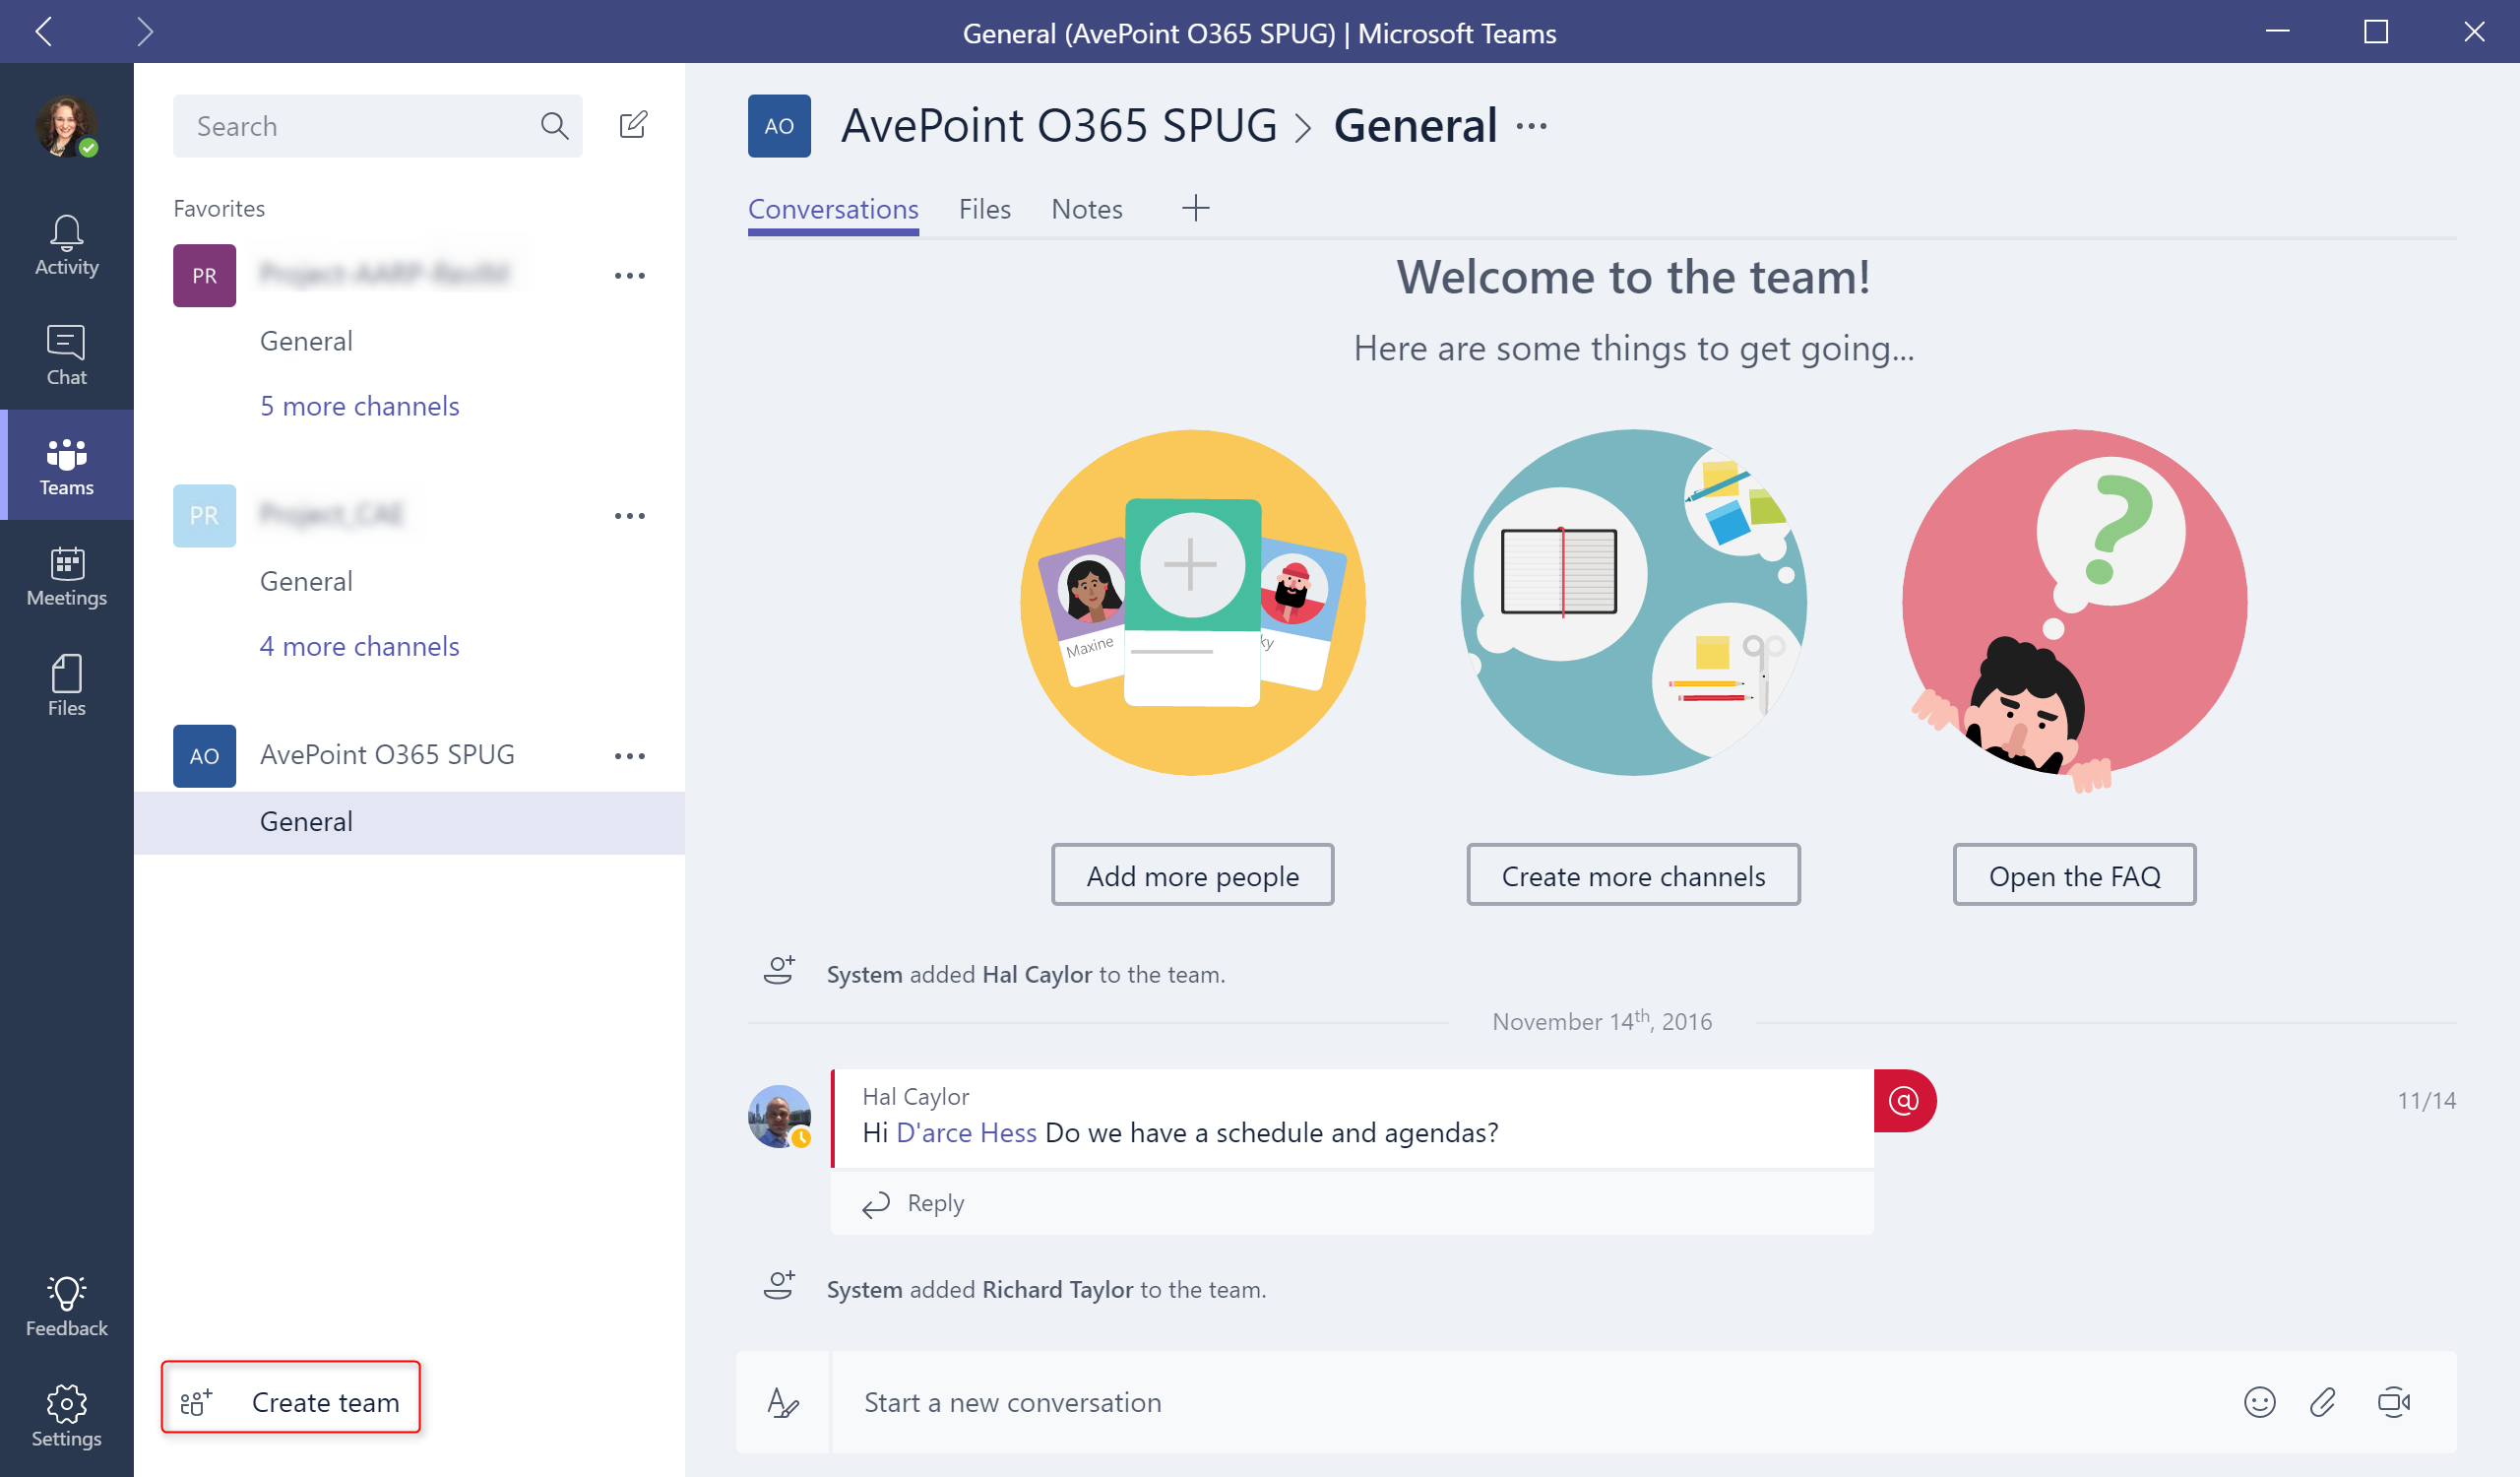Expand 5 more channels
Image resolution: width=2520 pixels, height=1477 pixels.
click(359, 406)
